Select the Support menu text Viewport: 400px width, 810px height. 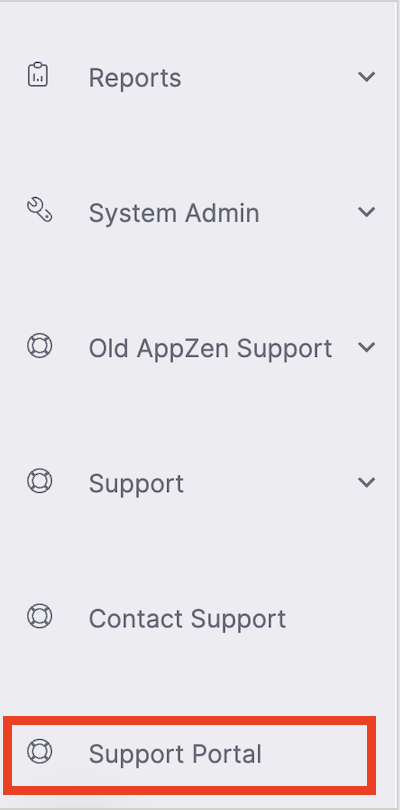click(x=136, y=485)
